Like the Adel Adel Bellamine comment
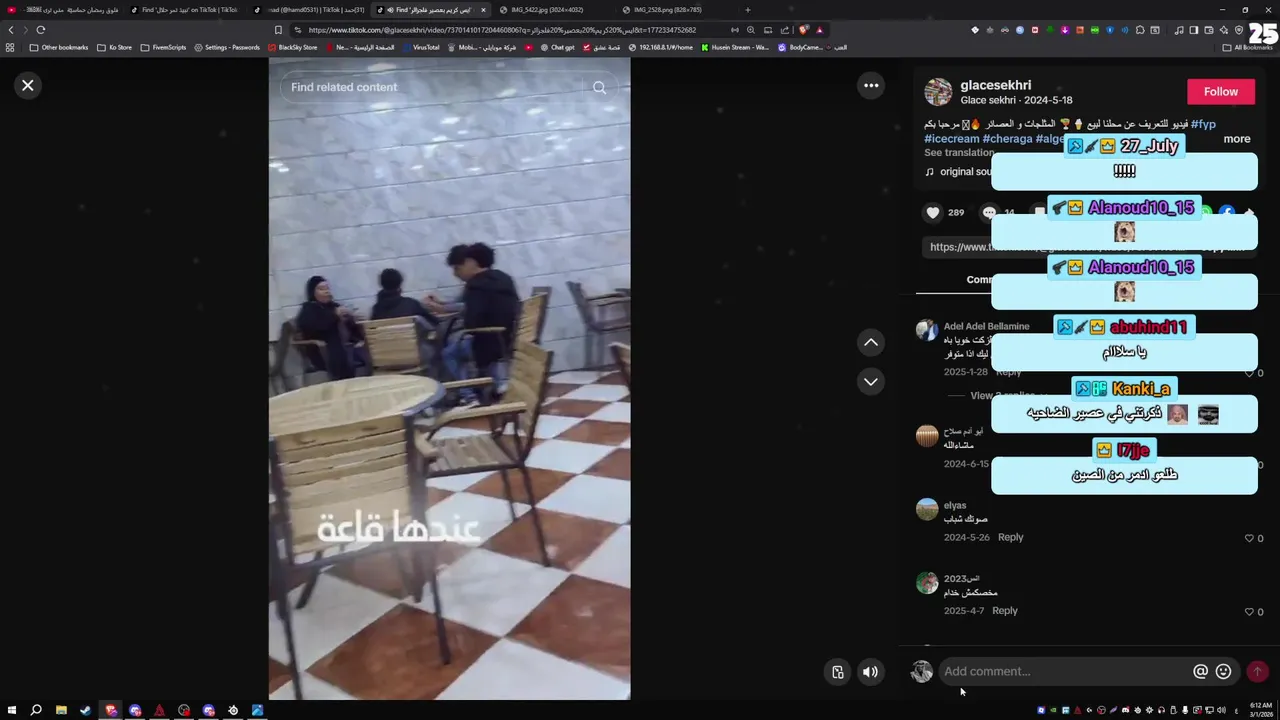This screenshot has height=720, width=1280. (1249, 373)
